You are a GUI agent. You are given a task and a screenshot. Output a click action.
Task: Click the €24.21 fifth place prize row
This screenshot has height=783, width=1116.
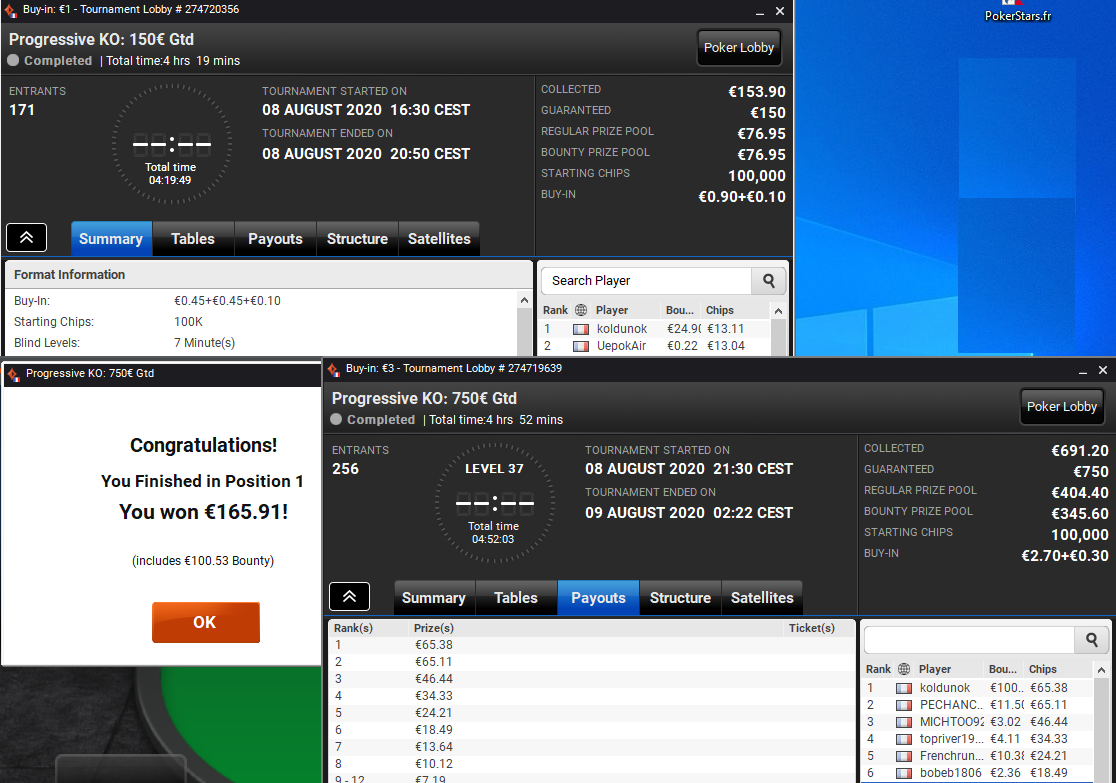click(x=591, y=713)
